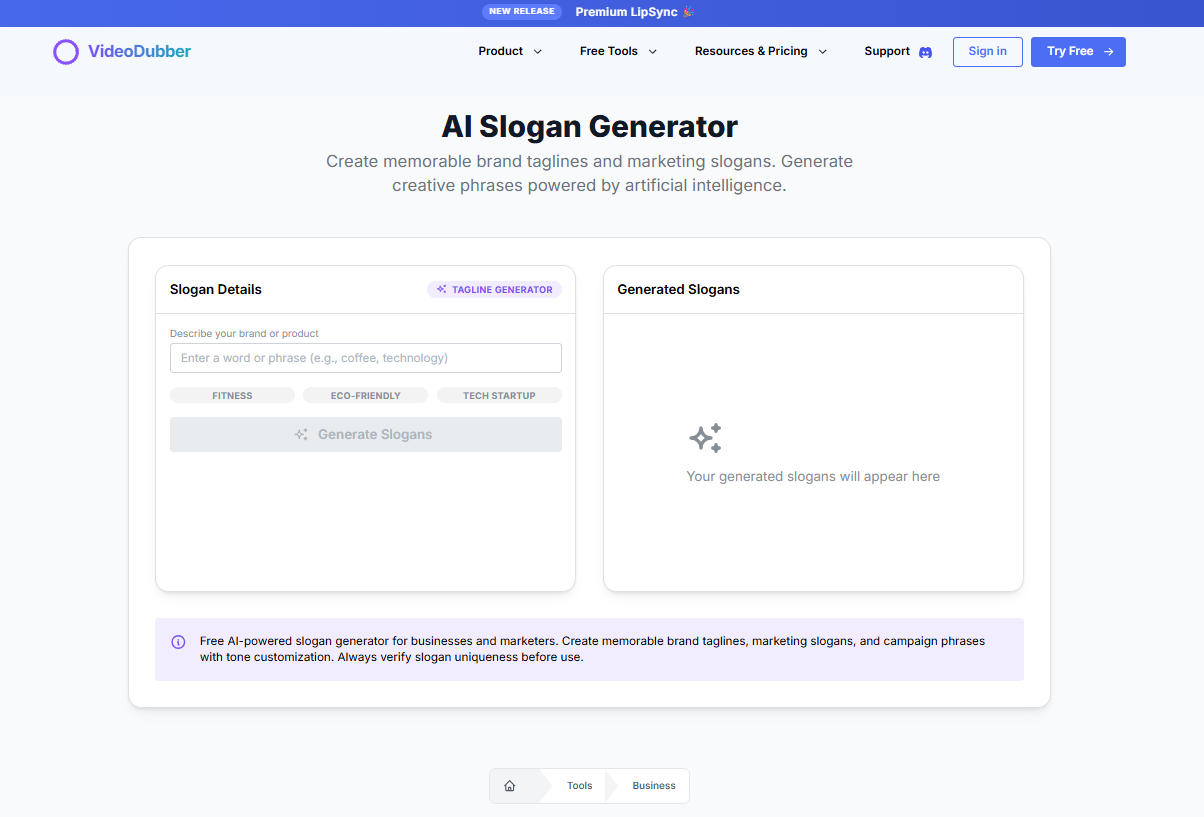Select the home icon in the breadcrumb
This screenshot has height=817, width=1204.
(510, 785)
